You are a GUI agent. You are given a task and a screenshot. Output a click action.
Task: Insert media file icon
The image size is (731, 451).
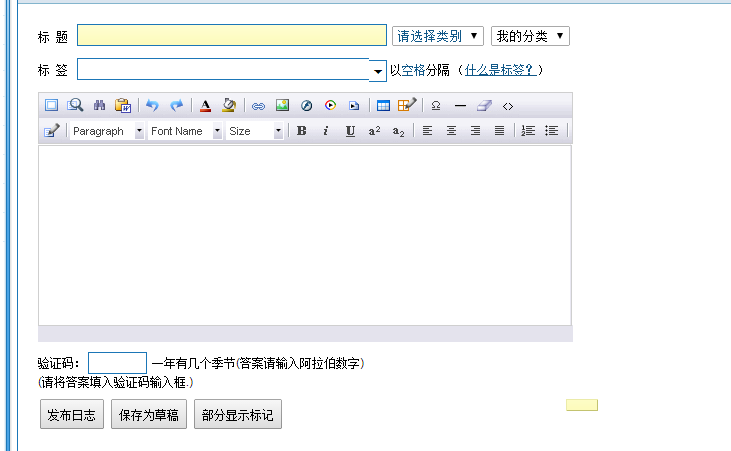pos(354,106)
